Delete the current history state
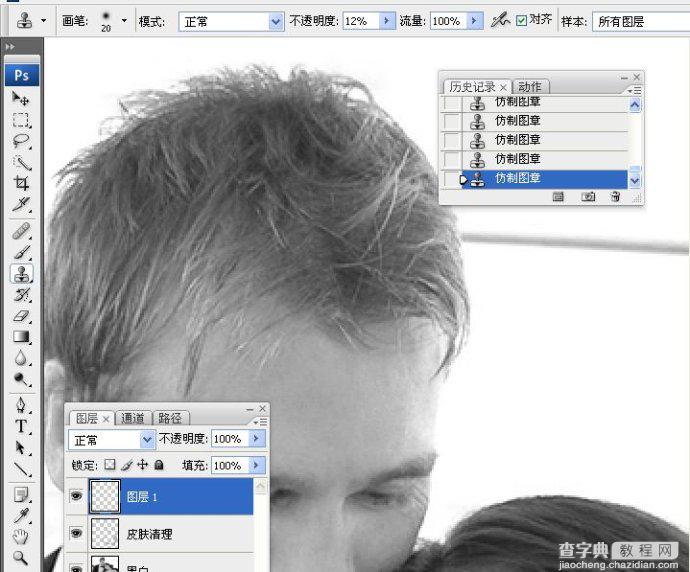 [x=616, y=197]
